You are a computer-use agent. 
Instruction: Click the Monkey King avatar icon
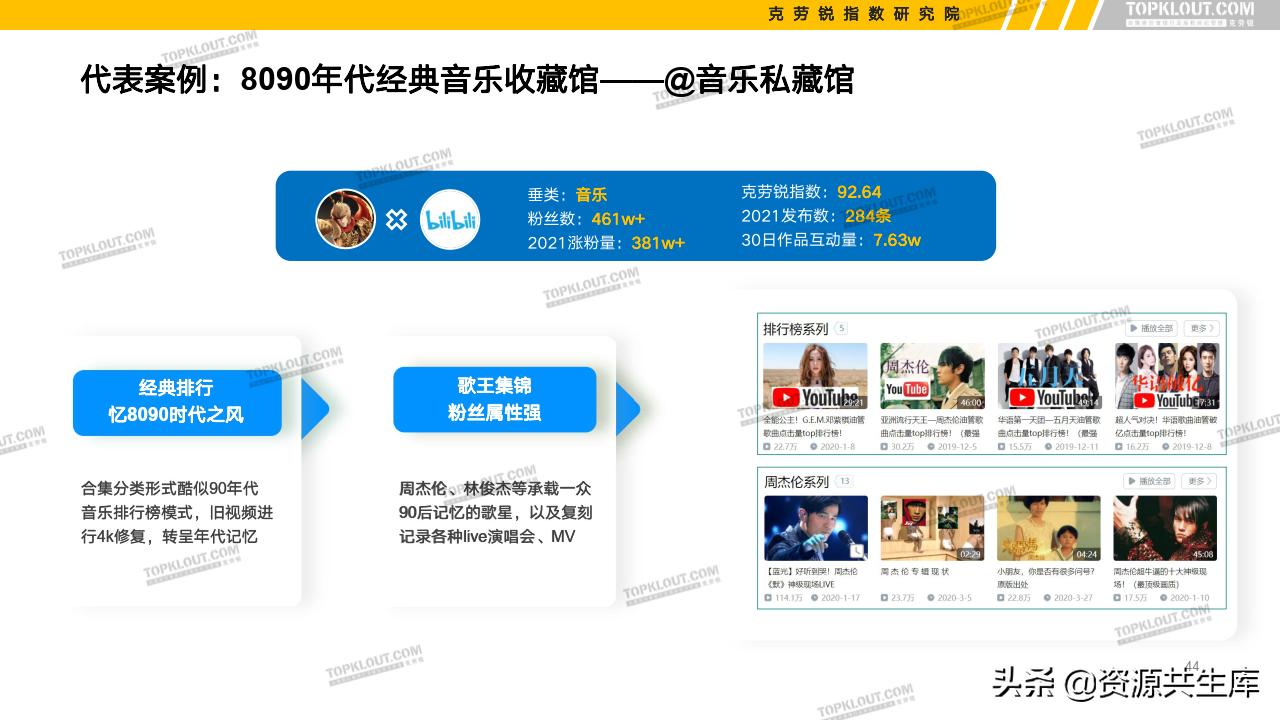coord(344,220)
